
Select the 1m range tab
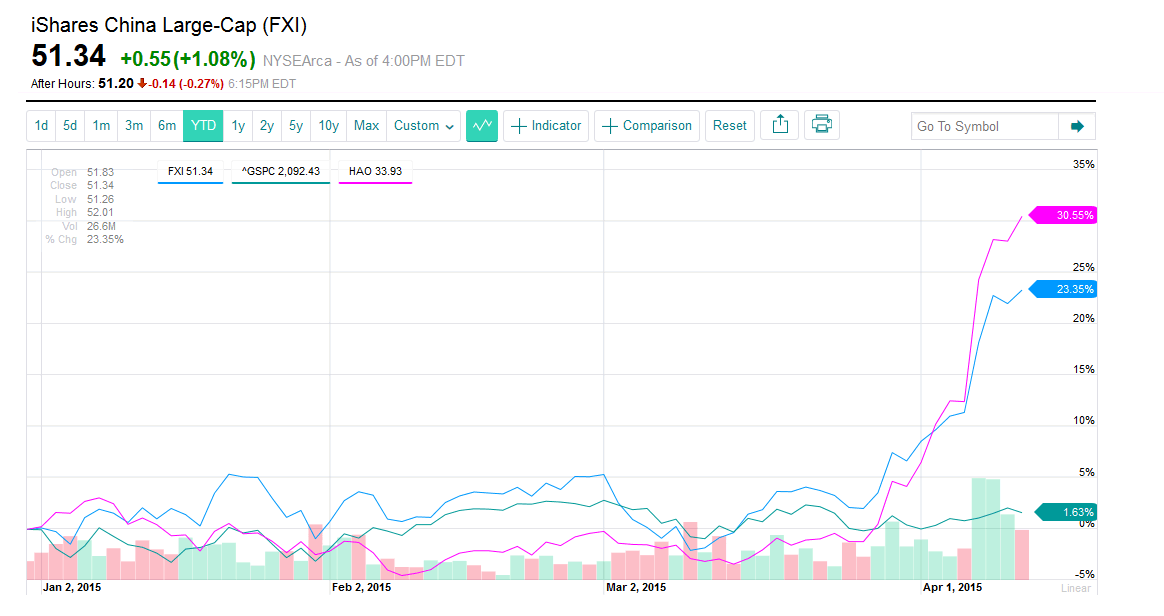(x=101, y=126)
